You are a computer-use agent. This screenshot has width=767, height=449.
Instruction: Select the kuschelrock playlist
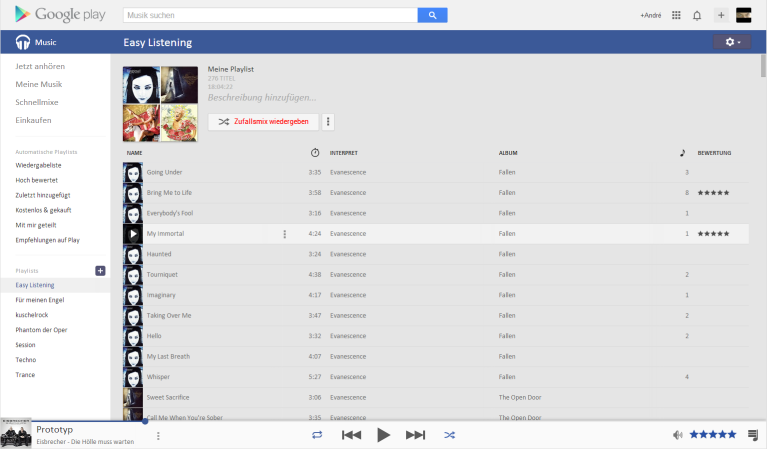(32, 315)
